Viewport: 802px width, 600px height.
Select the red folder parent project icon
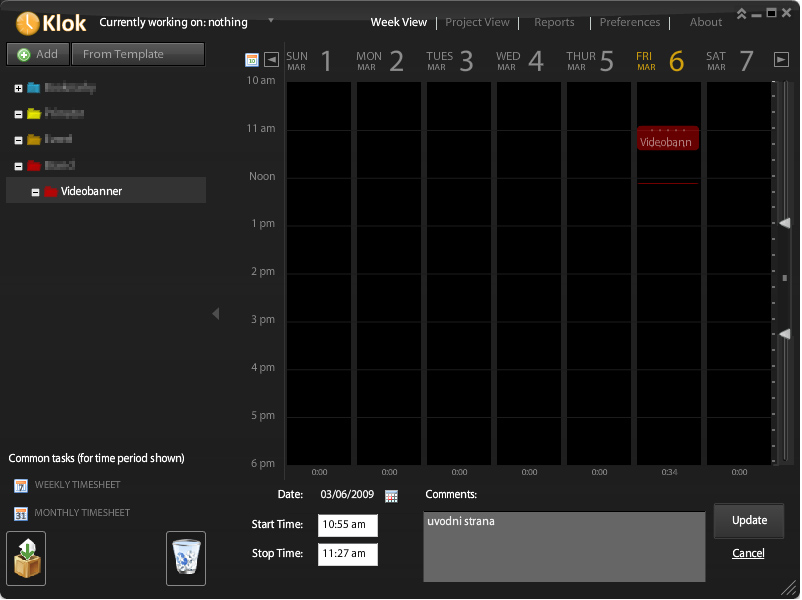click(34, 165)
